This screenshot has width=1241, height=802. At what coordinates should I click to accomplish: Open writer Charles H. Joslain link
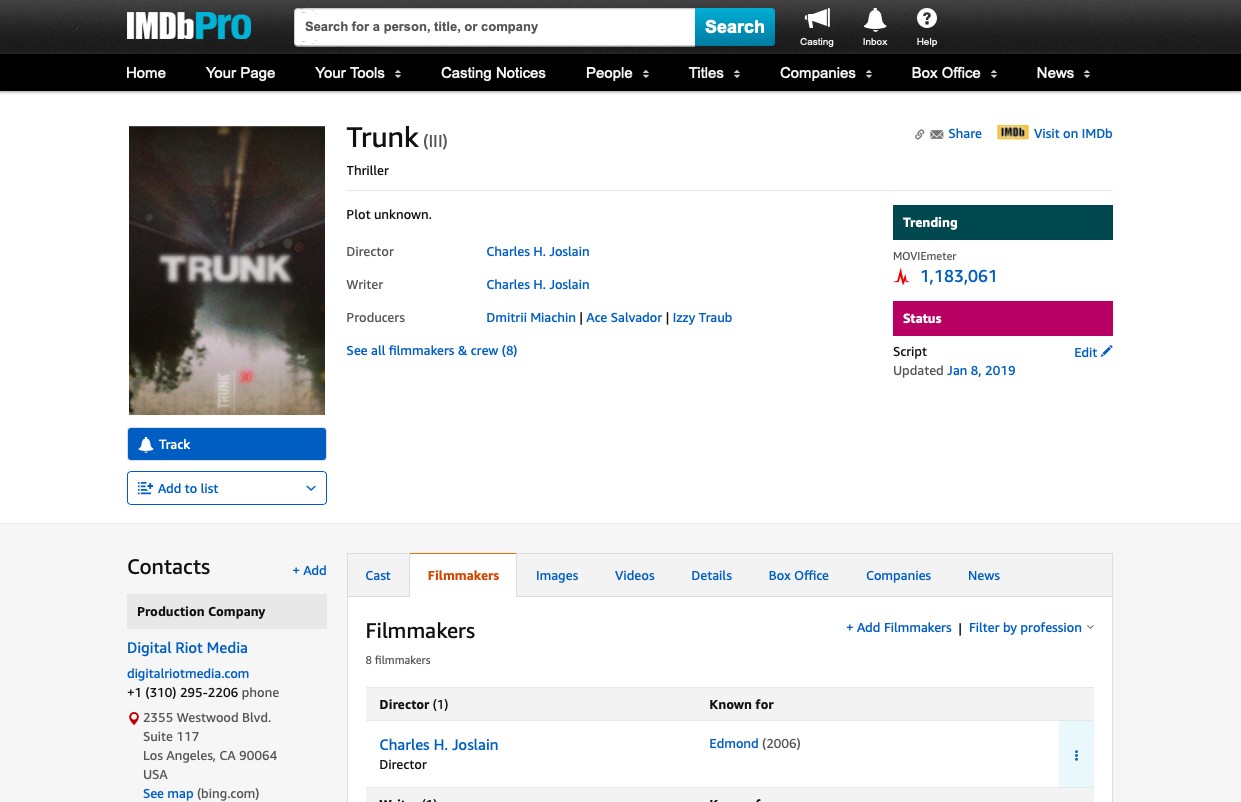click(x=538, y=285)
